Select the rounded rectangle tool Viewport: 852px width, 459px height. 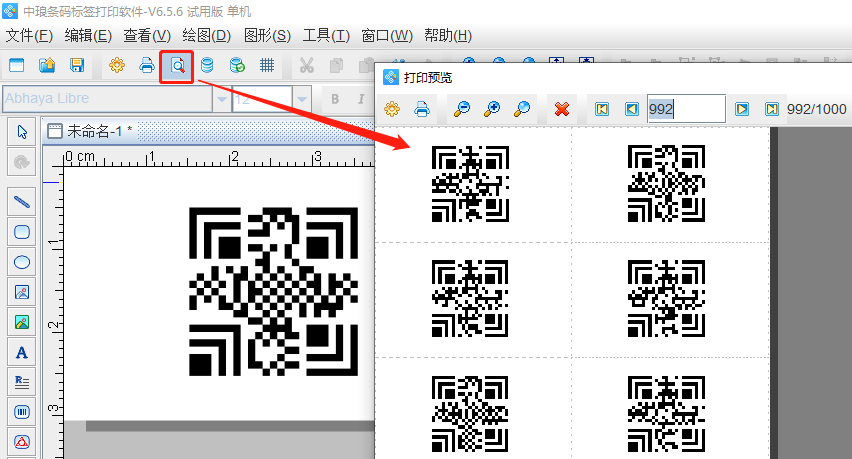point(22,232)
